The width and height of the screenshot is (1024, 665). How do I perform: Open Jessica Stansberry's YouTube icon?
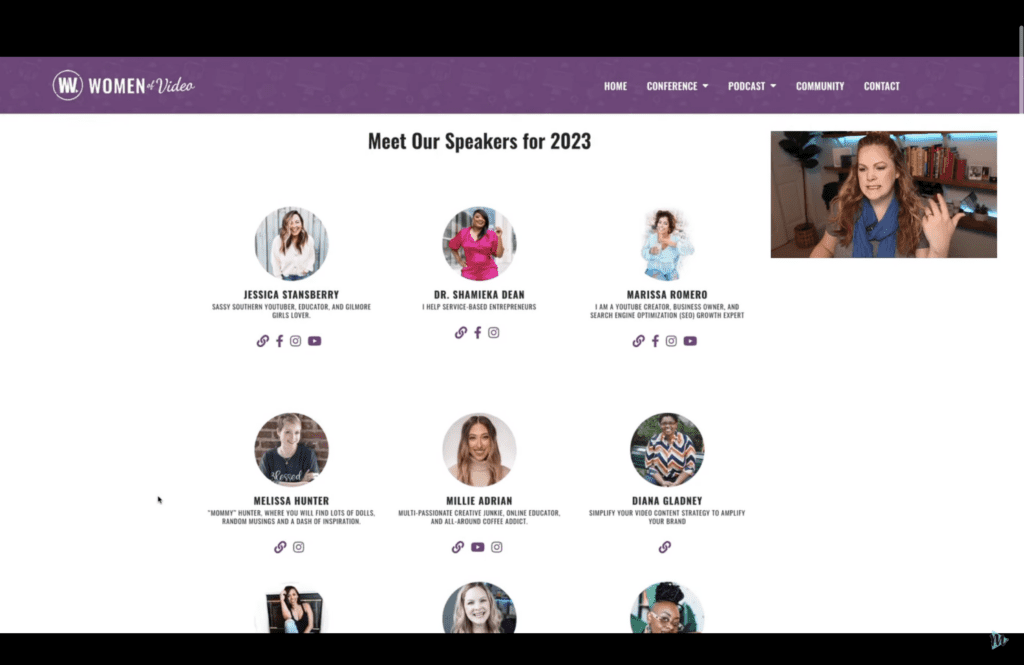coord(315,341)
